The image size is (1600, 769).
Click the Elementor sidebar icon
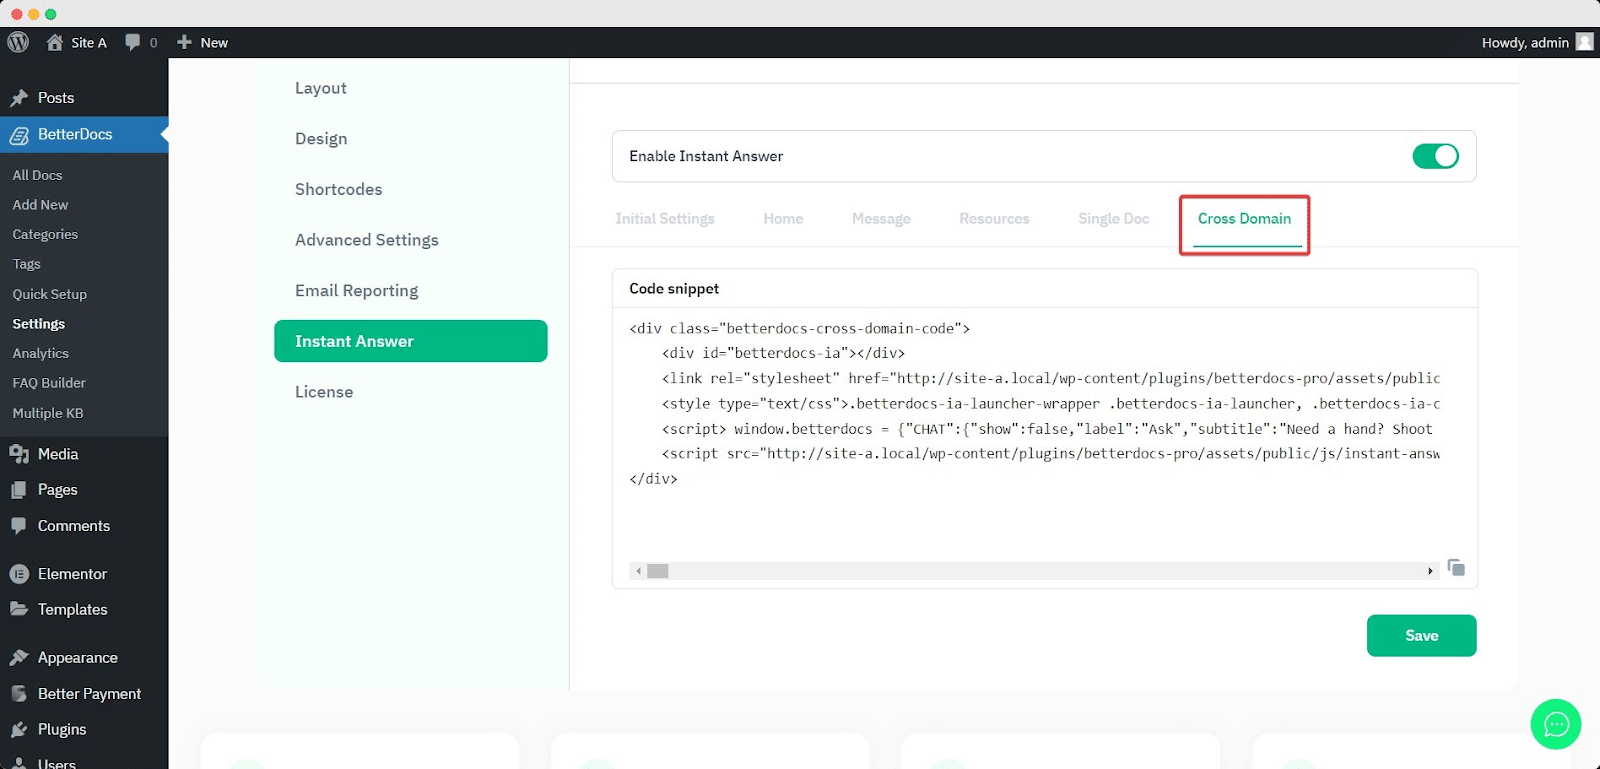(x=19, y=574)
